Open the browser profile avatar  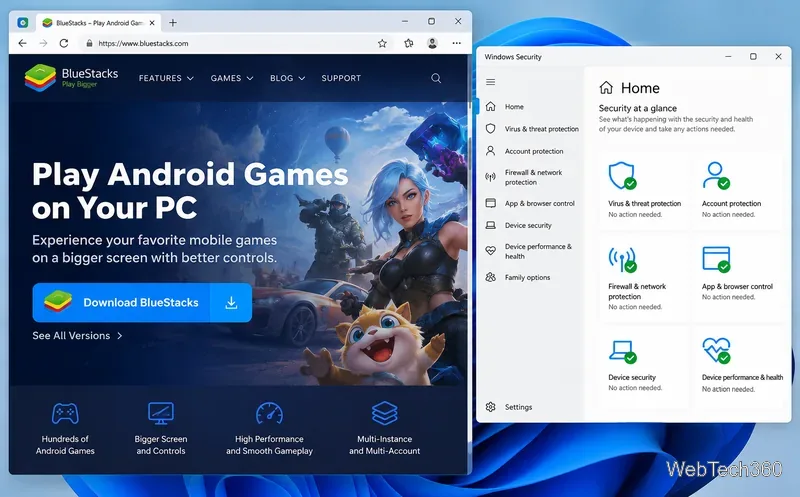[x=432, y=43]
